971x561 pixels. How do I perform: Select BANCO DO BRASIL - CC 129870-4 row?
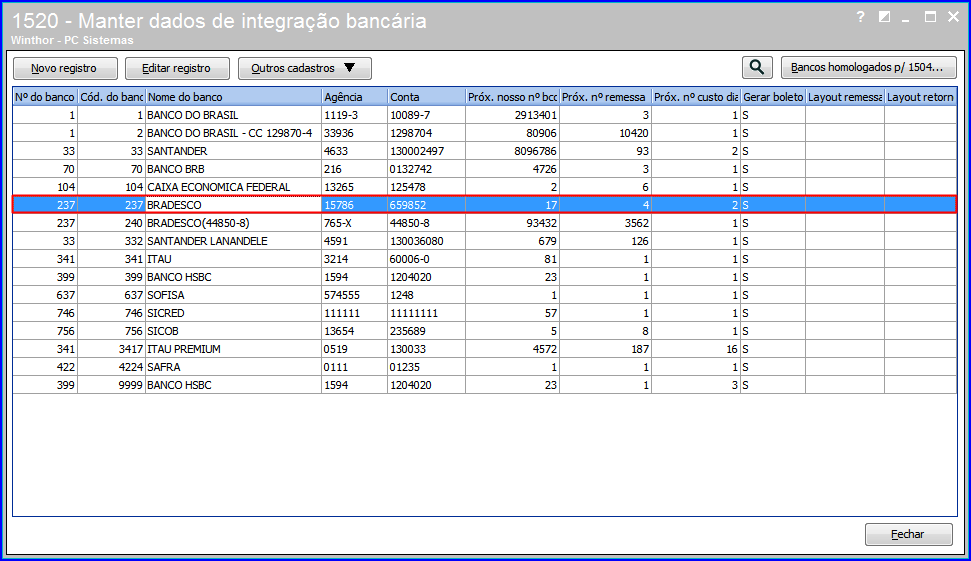485,133
